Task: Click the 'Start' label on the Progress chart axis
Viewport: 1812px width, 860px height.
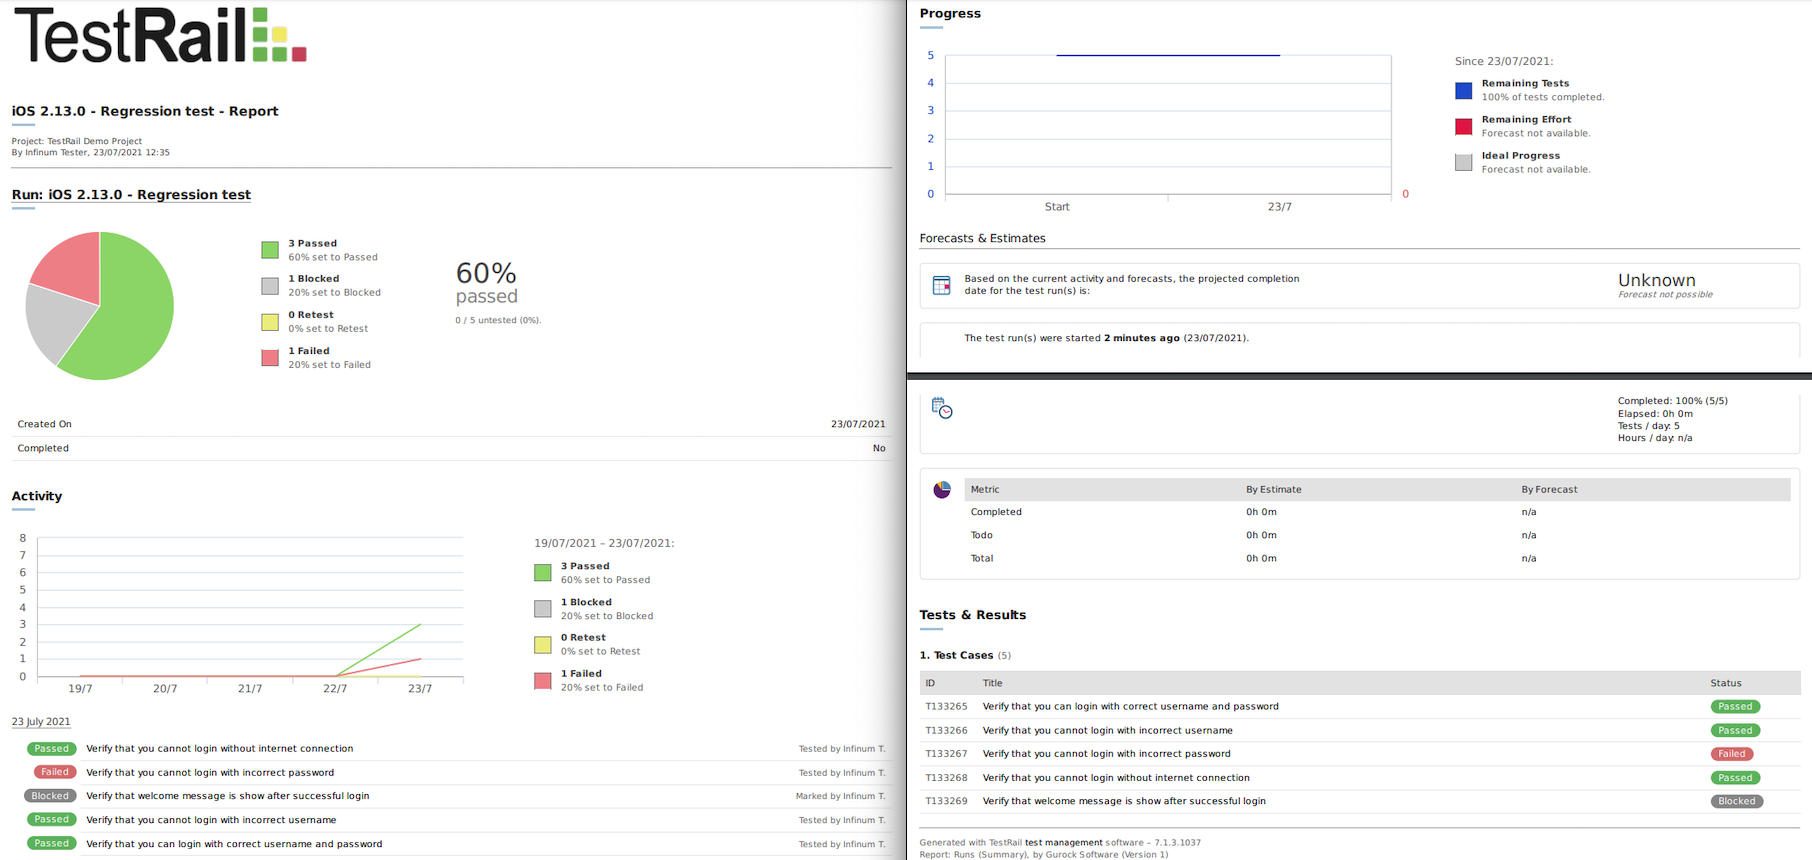Action: [1057, 207]
